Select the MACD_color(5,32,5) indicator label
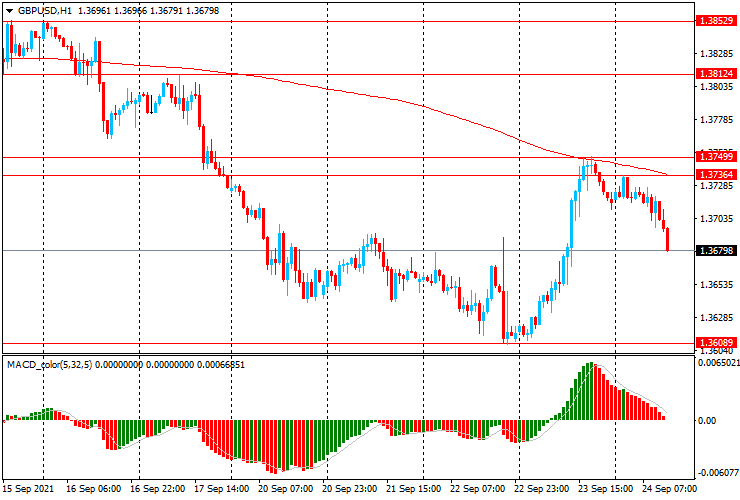Viewport: 740px width, 500px height. click(x=50, y=364)
